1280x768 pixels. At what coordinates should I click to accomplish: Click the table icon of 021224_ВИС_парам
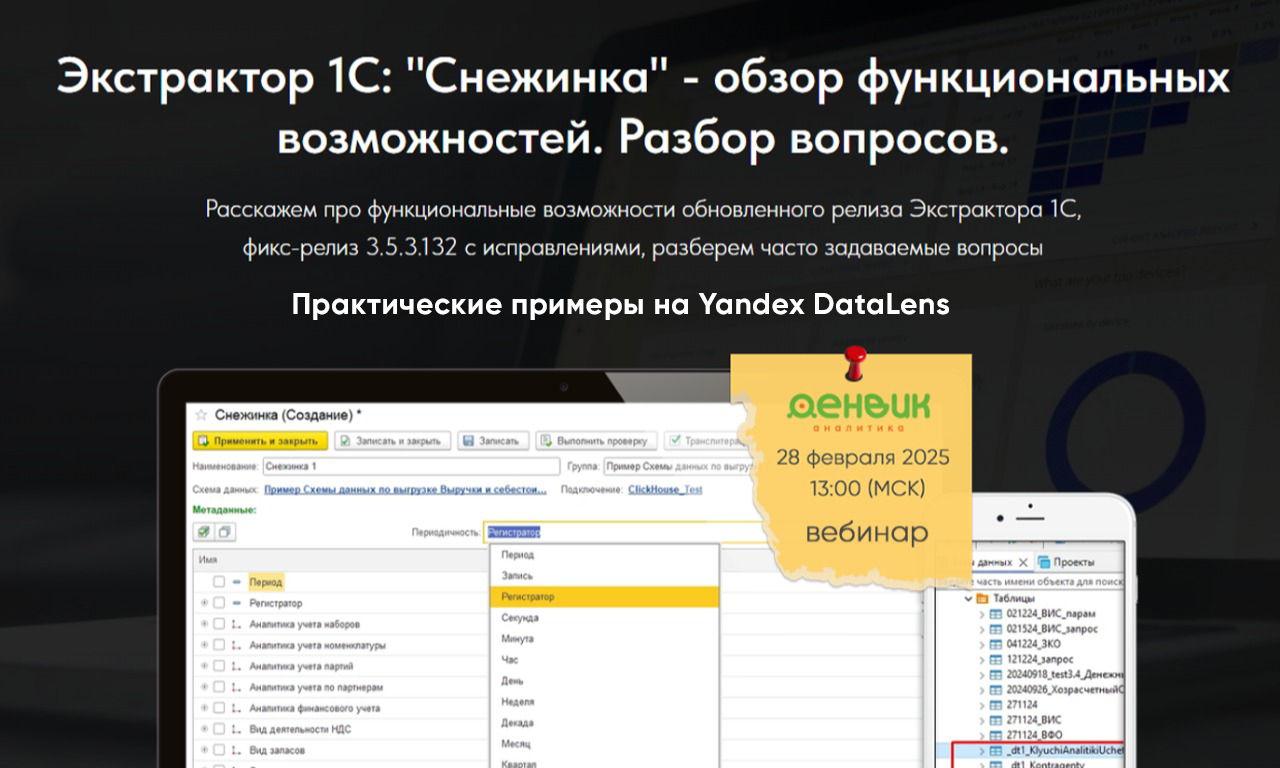[996, 614]
